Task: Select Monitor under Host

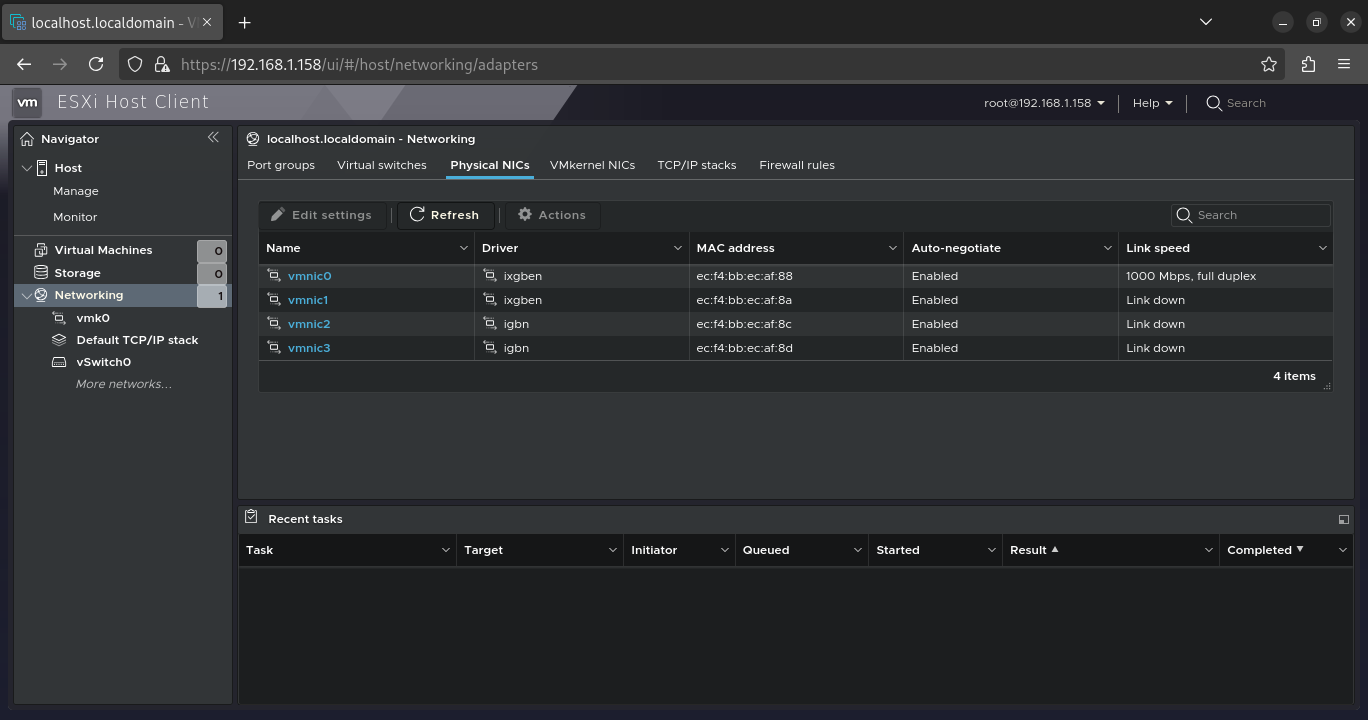Action: [x=75, y=217]
